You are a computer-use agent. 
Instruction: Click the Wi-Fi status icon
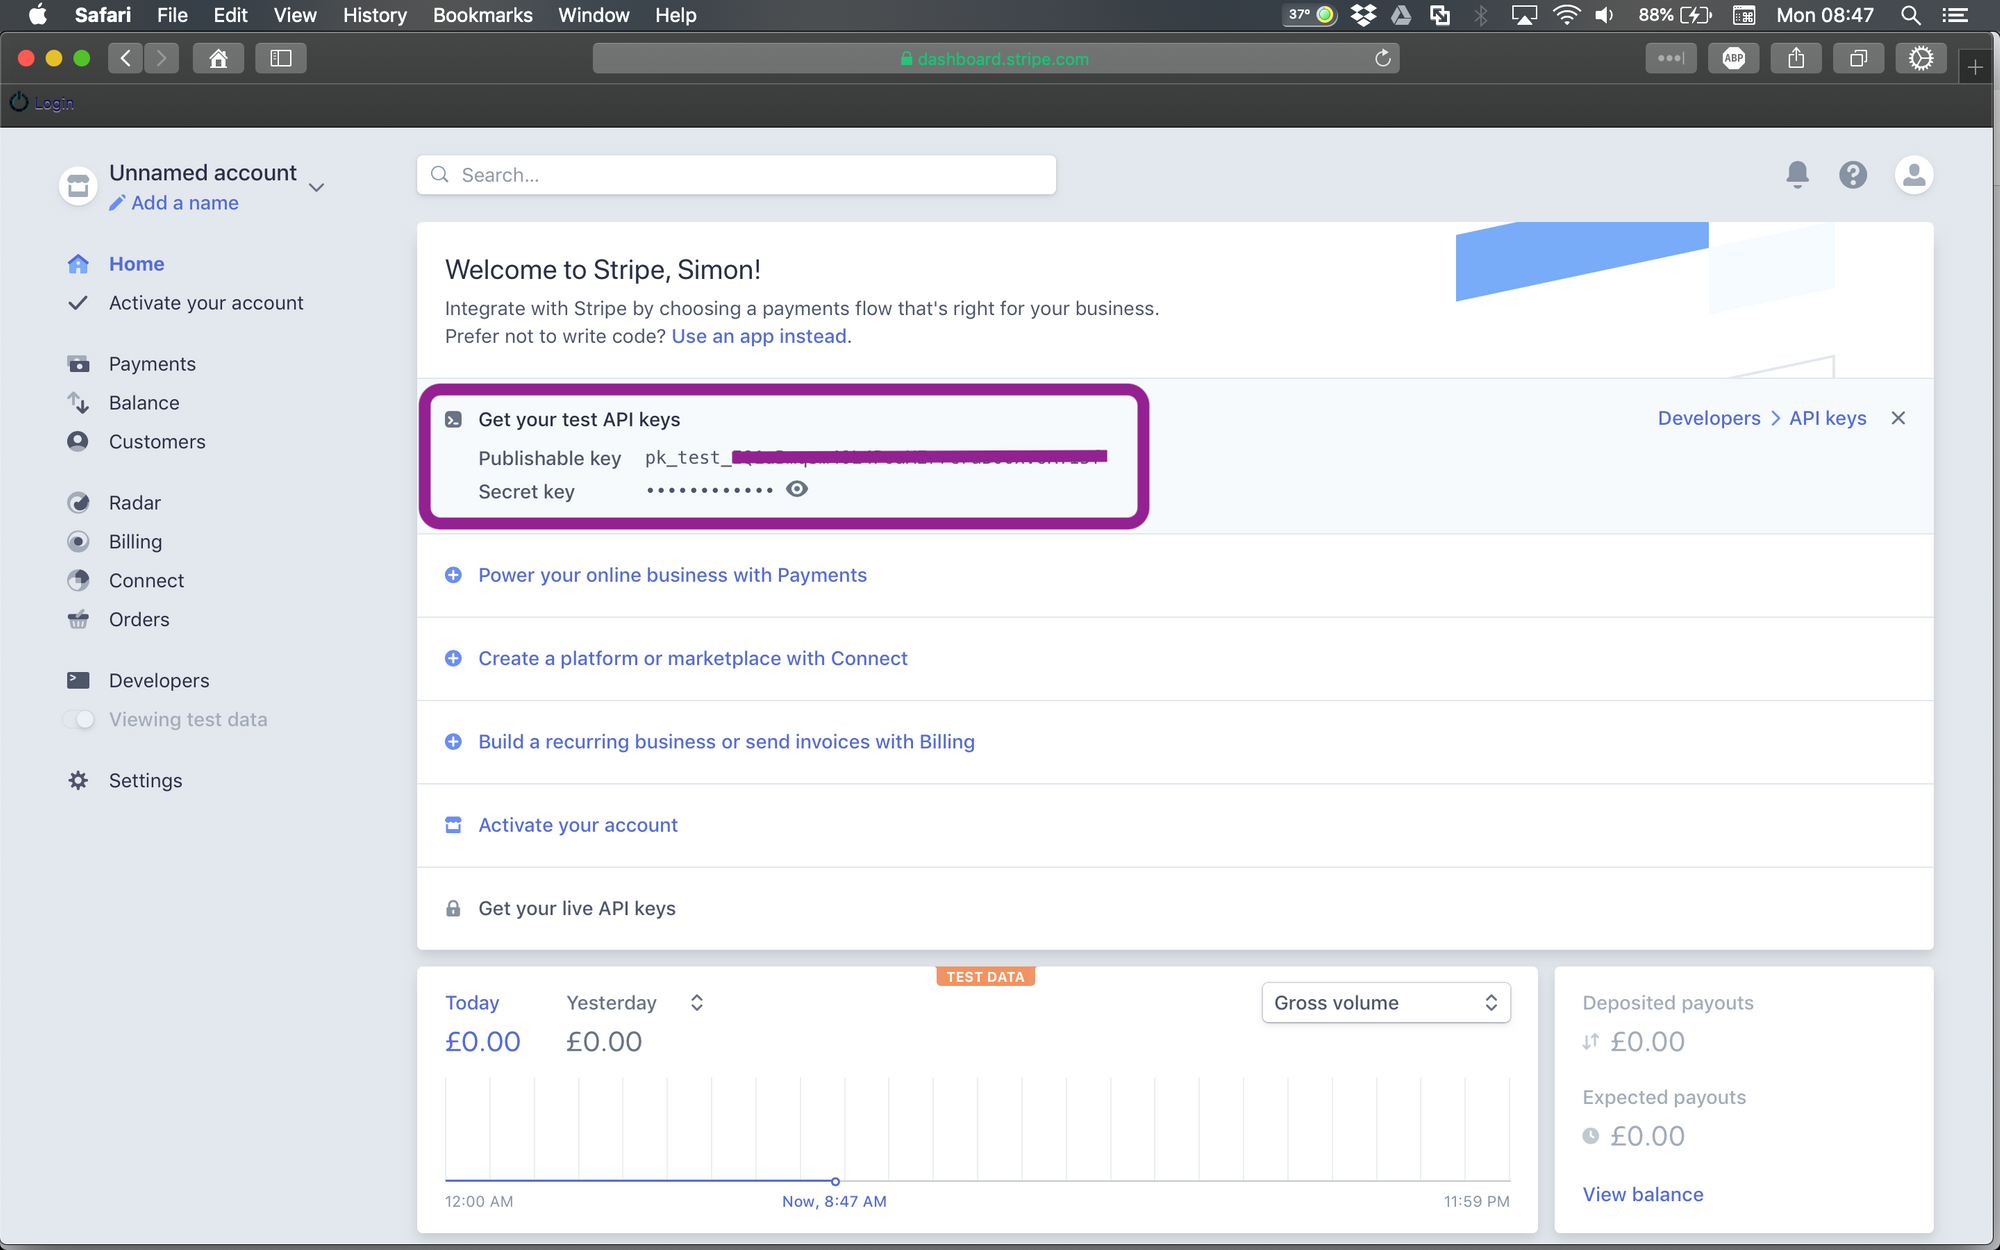[1566, 15]
